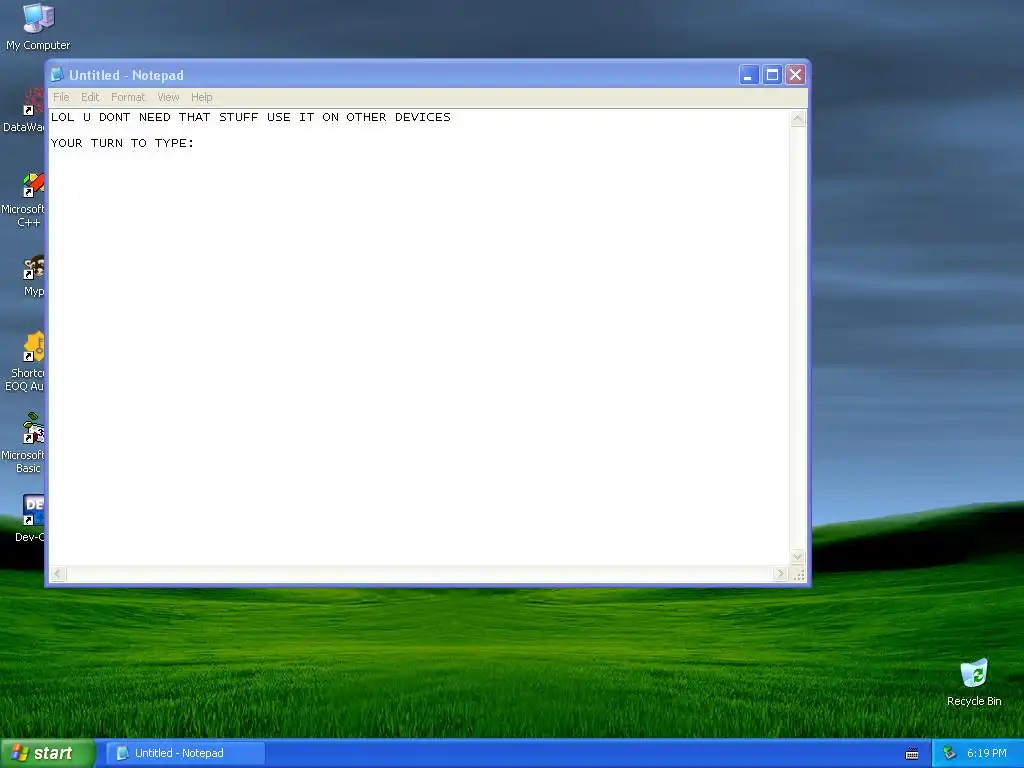1024x768 pixels.
Task: Click the keyboard icon in the taskbar
Action: pyautogui.click(x=912, y=754)
